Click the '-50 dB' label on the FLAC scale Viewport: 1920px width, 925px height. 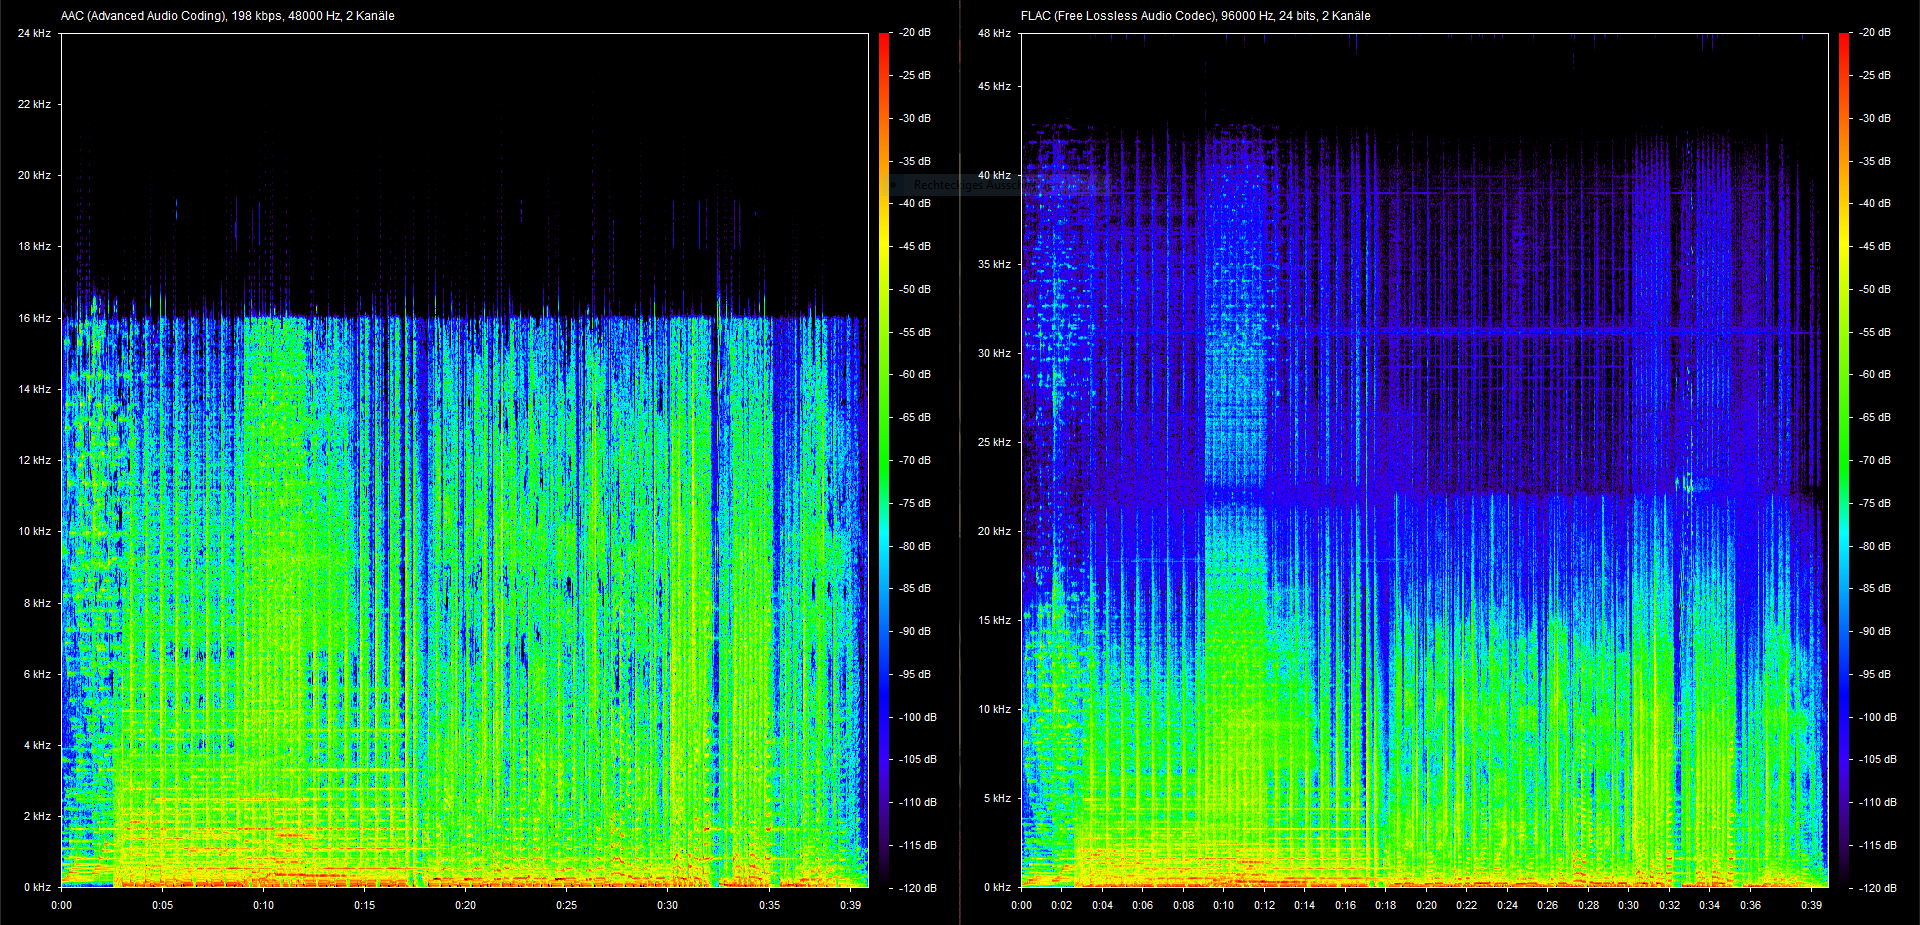1875,289
